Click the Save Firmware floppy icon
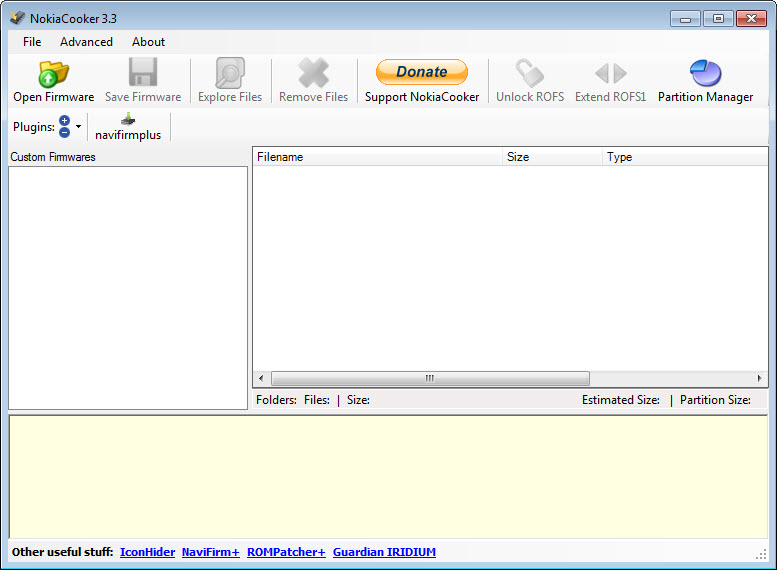 coord(143,72)
